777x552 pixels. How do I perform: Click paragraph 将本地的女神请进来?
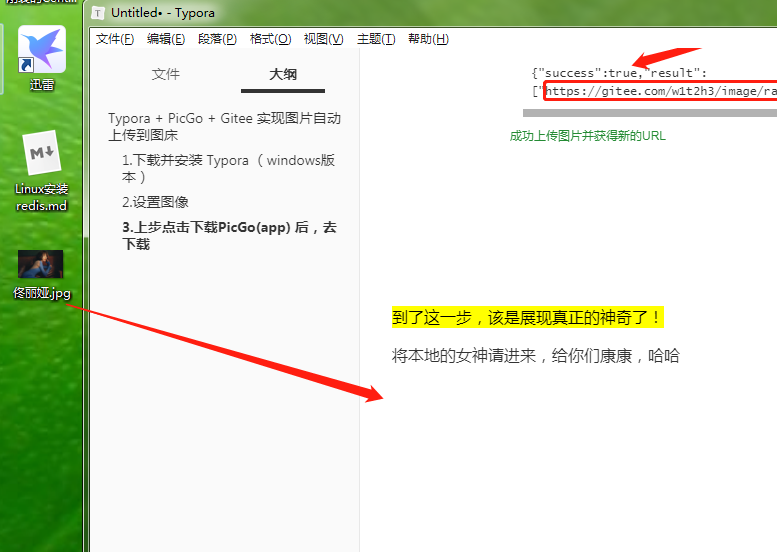pyautogui.click(x=535, y=356)
